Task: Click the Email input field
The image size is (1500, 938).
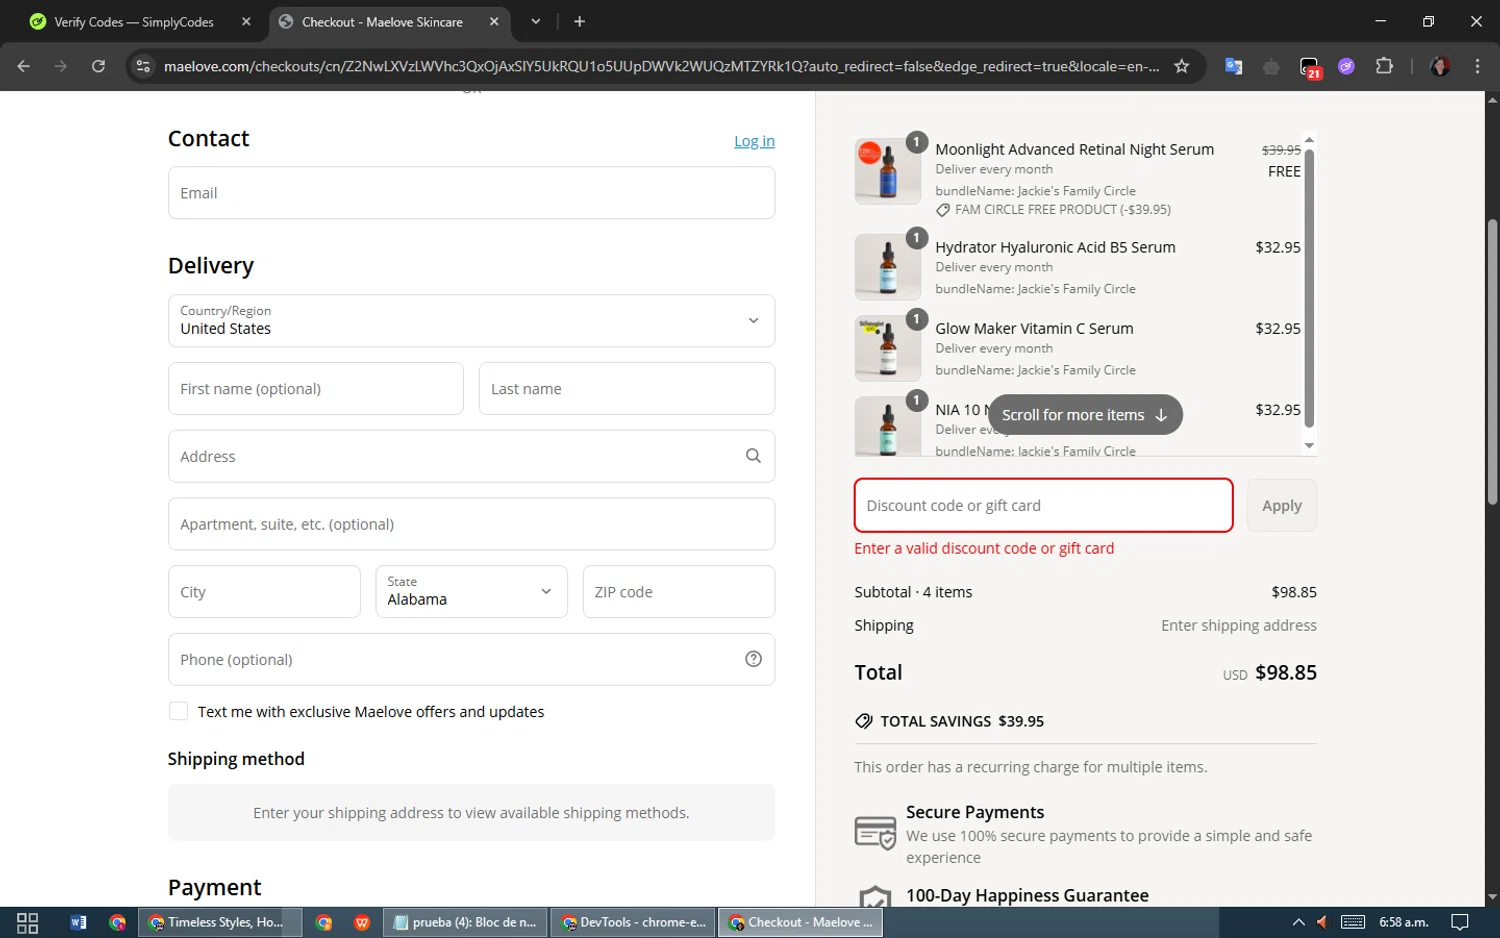Action: coord(471,193)
